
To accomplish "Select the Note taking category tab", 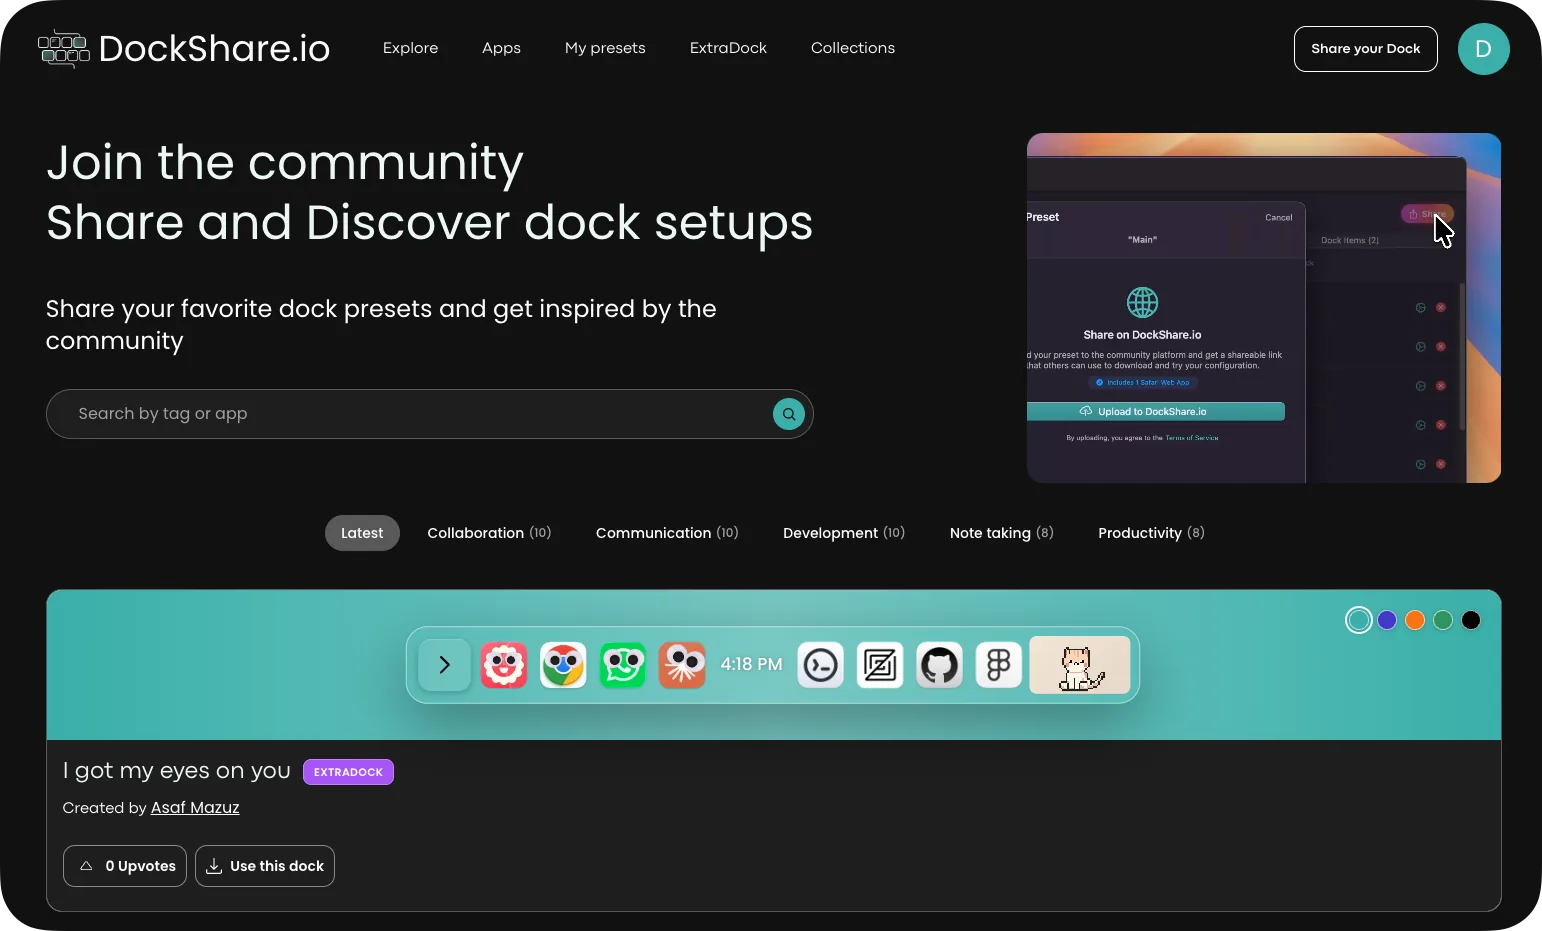I will point(1002,533).
